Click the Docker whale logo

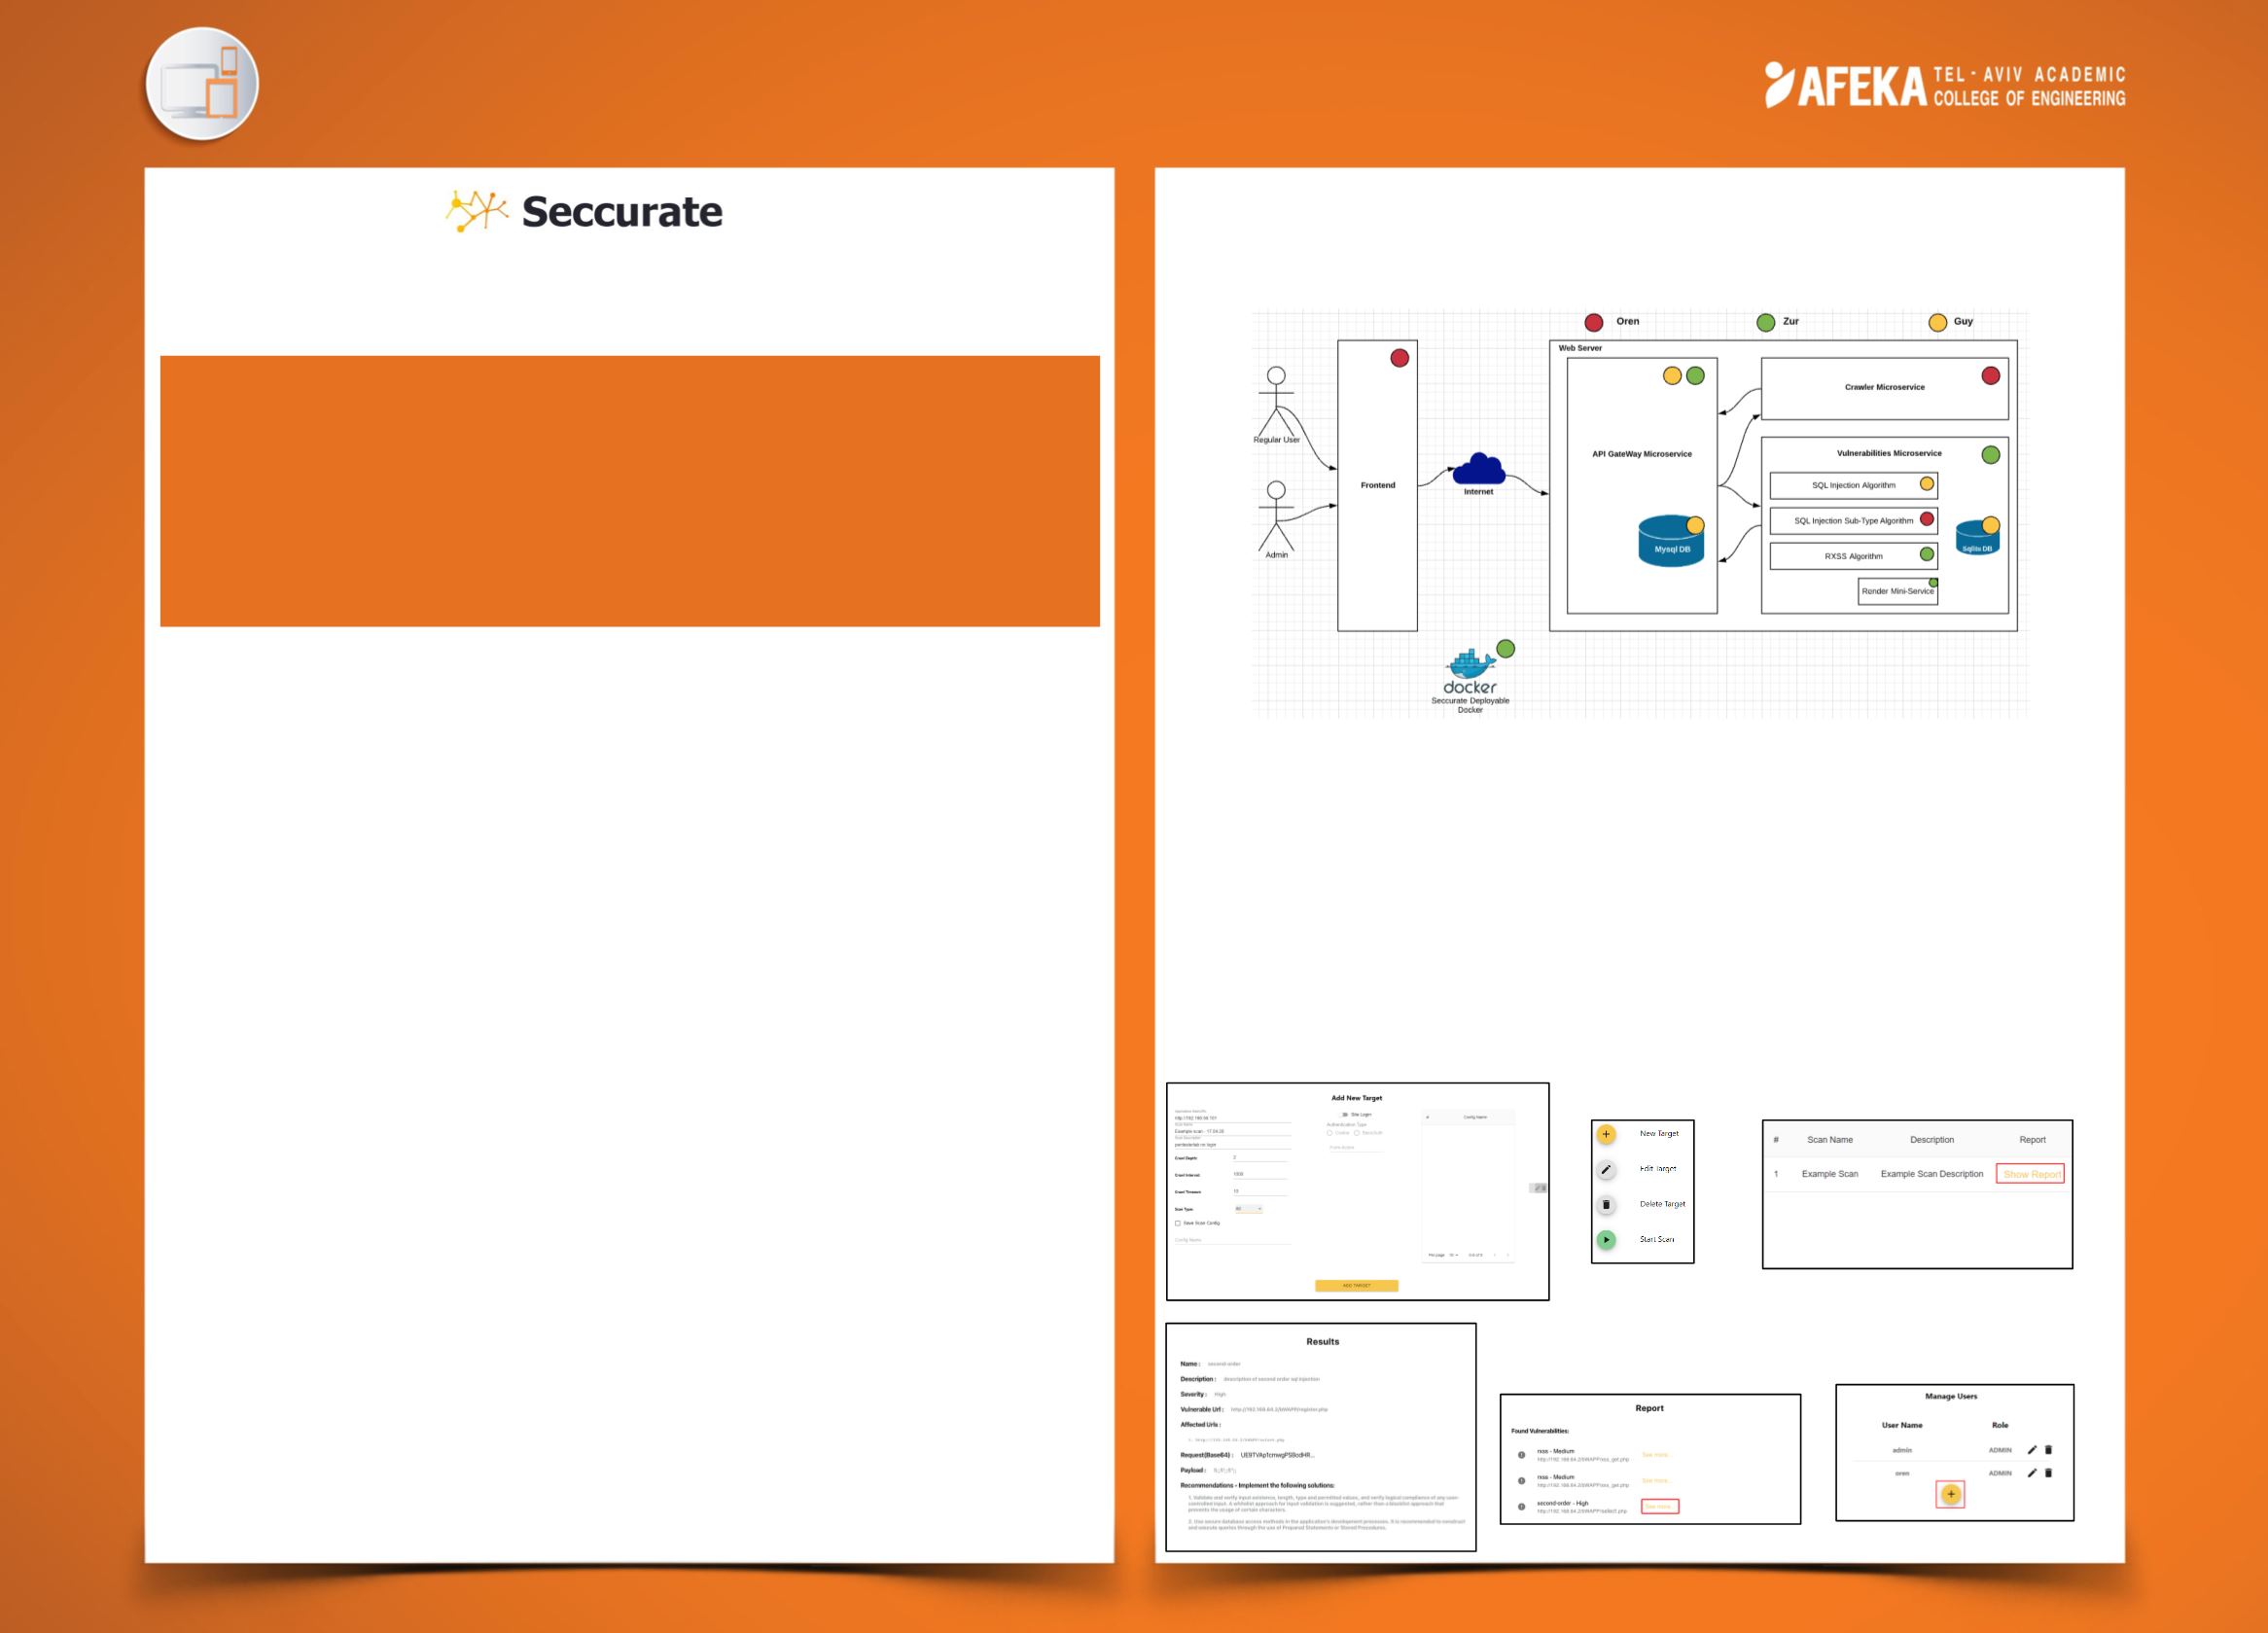[x=1470, y=663]
